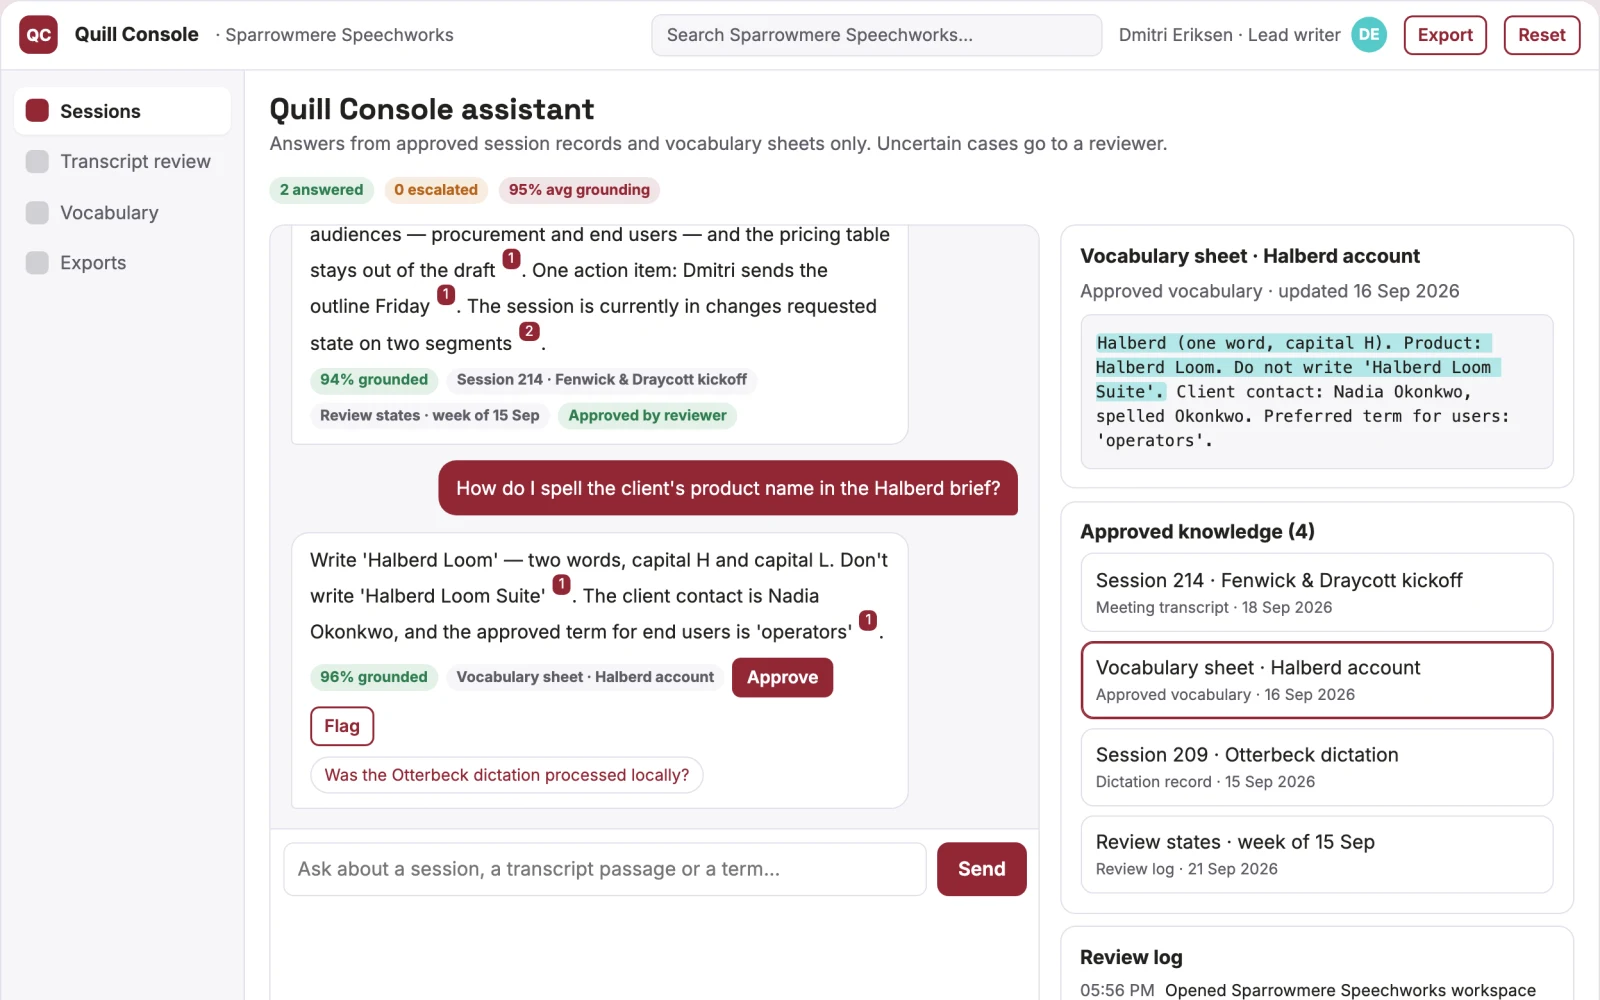Open the Sessions section
Viewport: 1600px width, 1000px height.
pos(122,111)
